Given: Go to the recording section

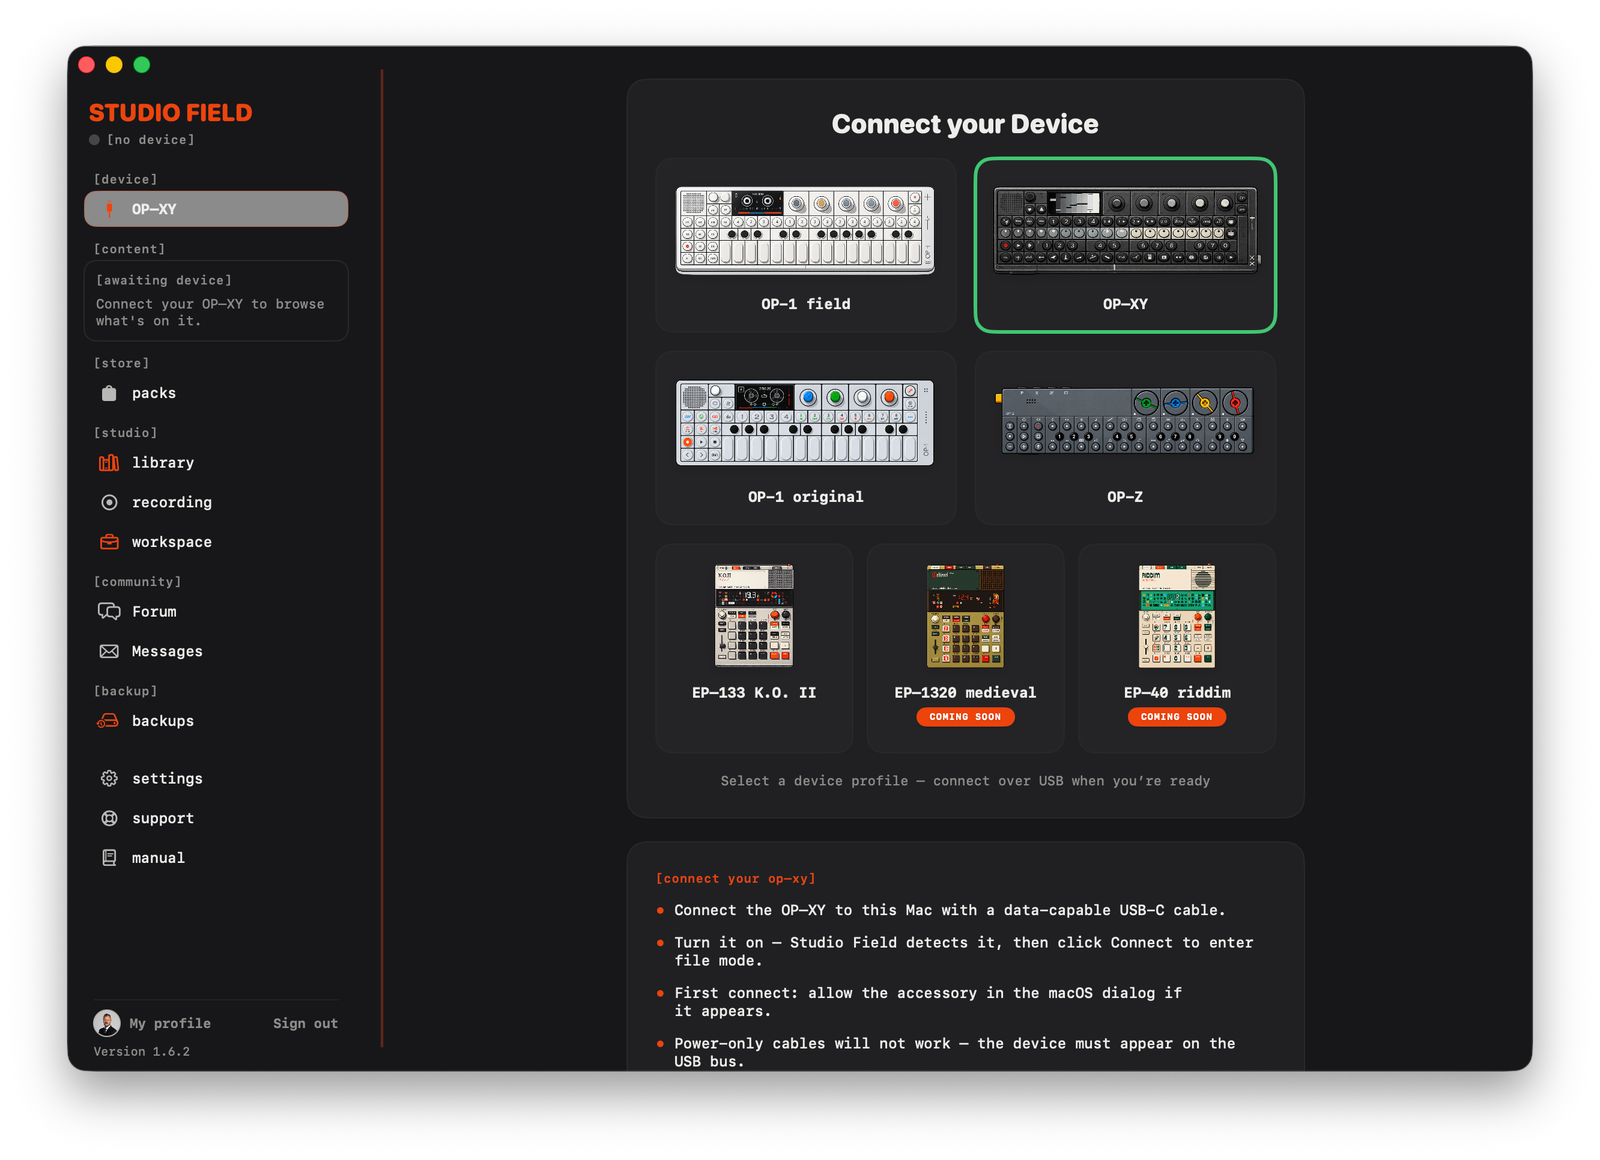Looking at the screenshot, I should point(216,502).
